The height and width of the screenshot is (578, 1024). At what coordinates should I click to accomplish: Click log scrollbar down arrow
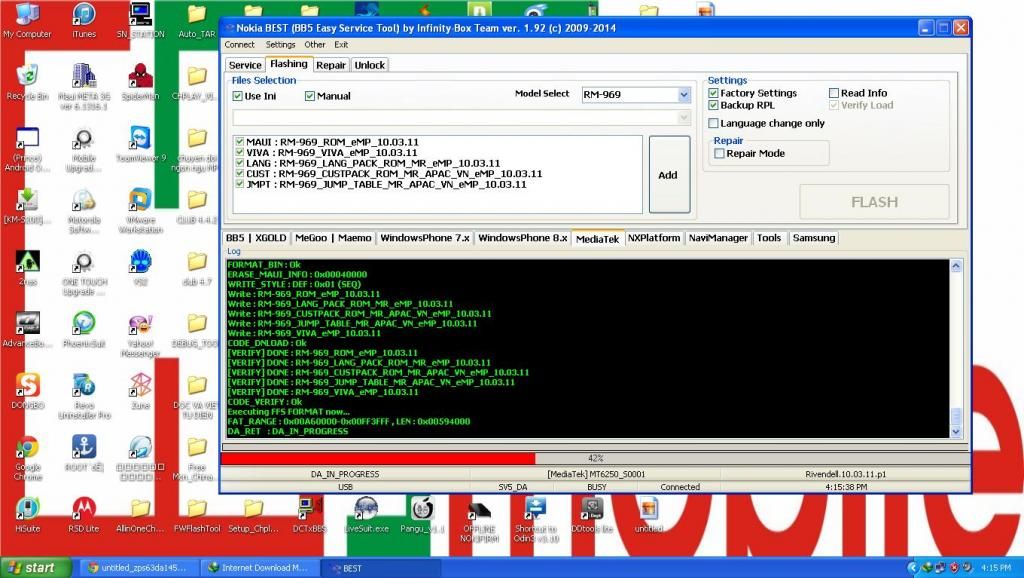pos(956,432)
